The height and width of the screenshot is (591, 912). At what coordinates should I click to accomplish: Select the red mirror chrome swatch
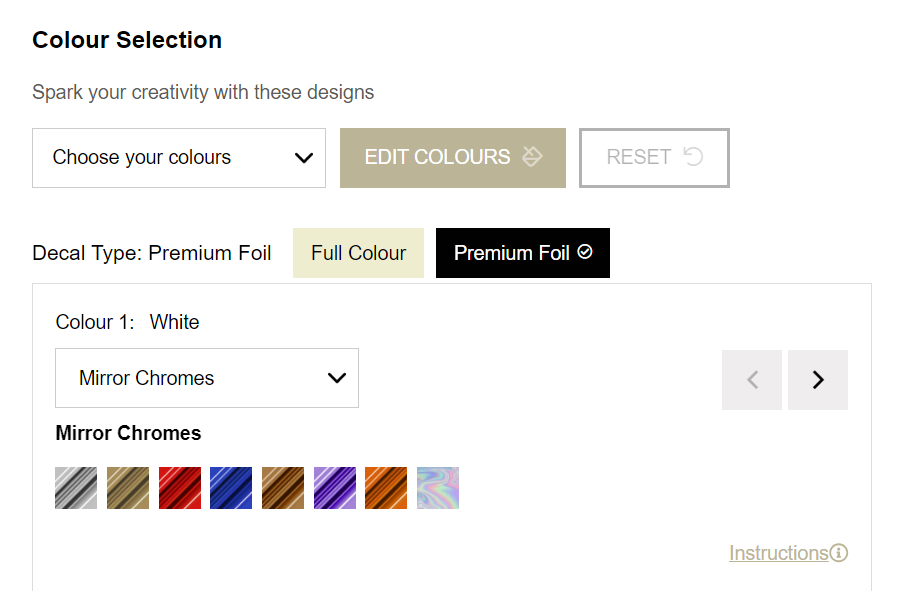tap(180, 488)
